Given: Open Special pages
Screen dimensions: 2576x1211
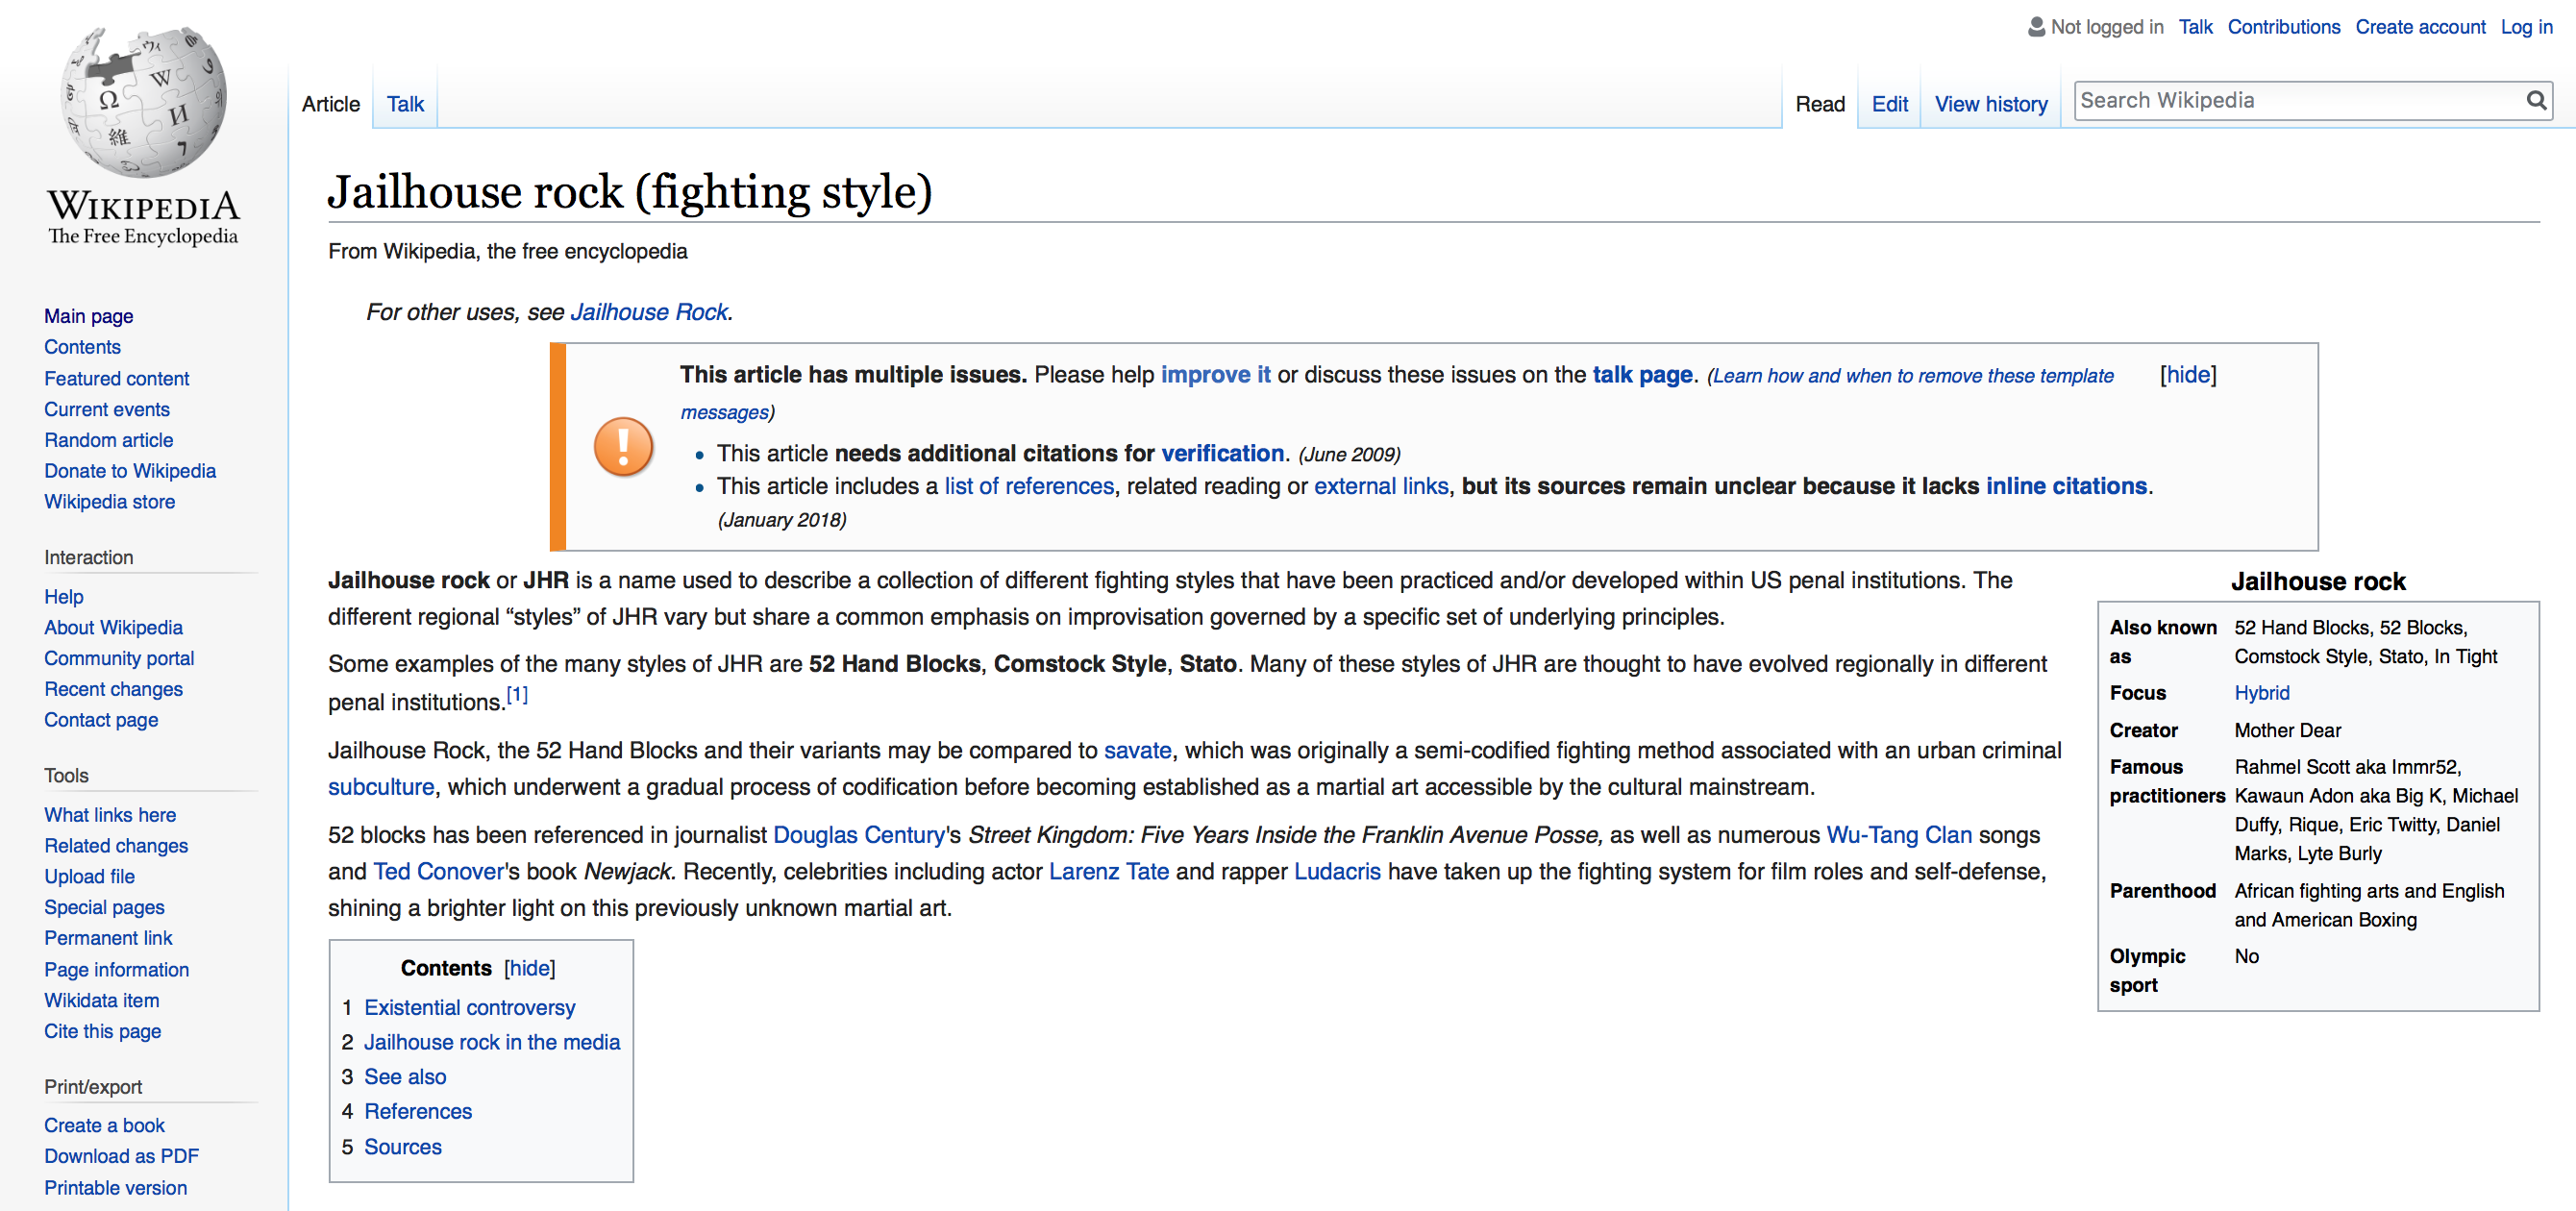Looking at the screenshot, I should point(104,907).
